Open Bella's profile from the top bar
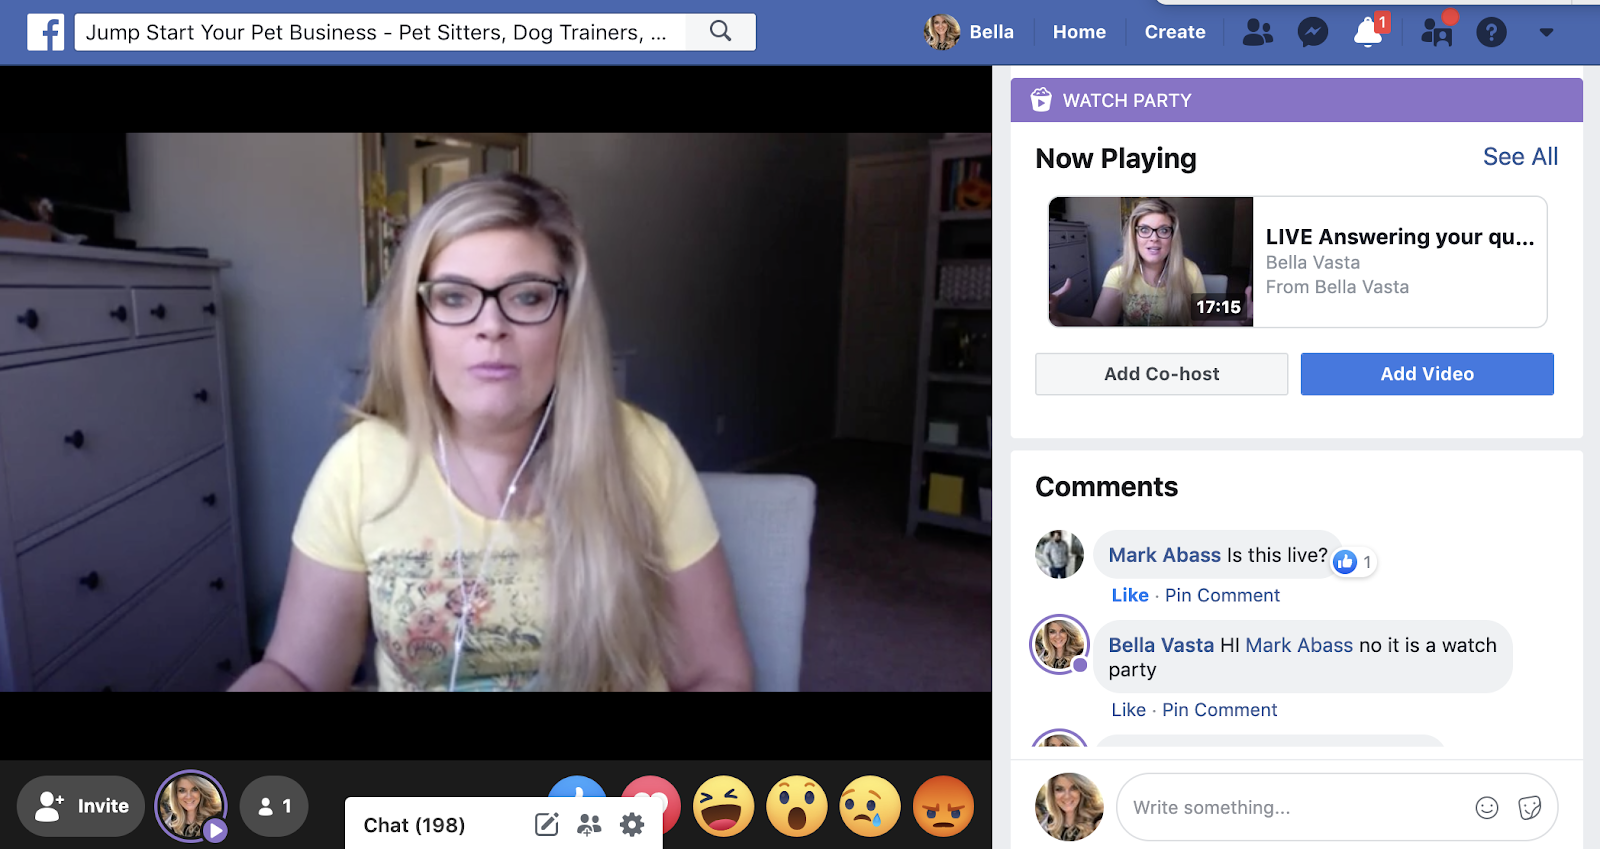Viewport: 1600px width, 849px height. 969,32
